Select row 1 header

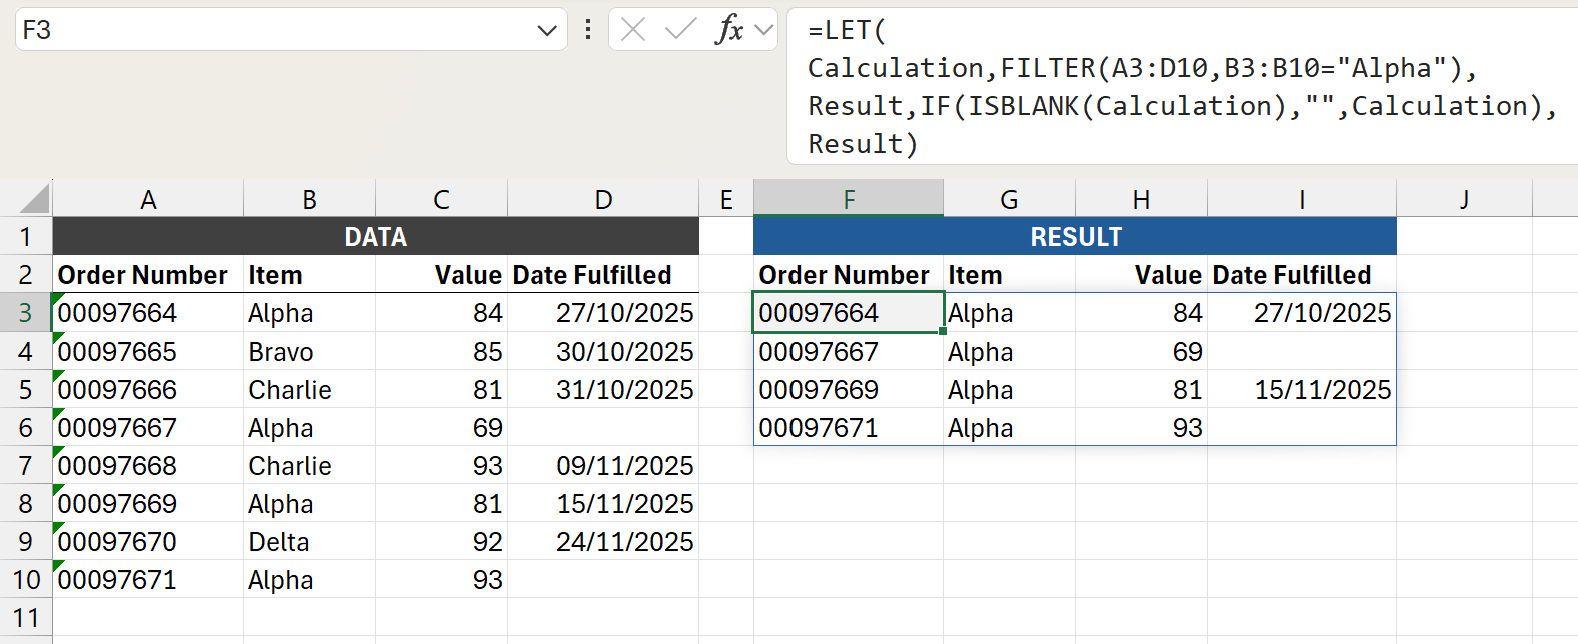[x=26, y=237]
